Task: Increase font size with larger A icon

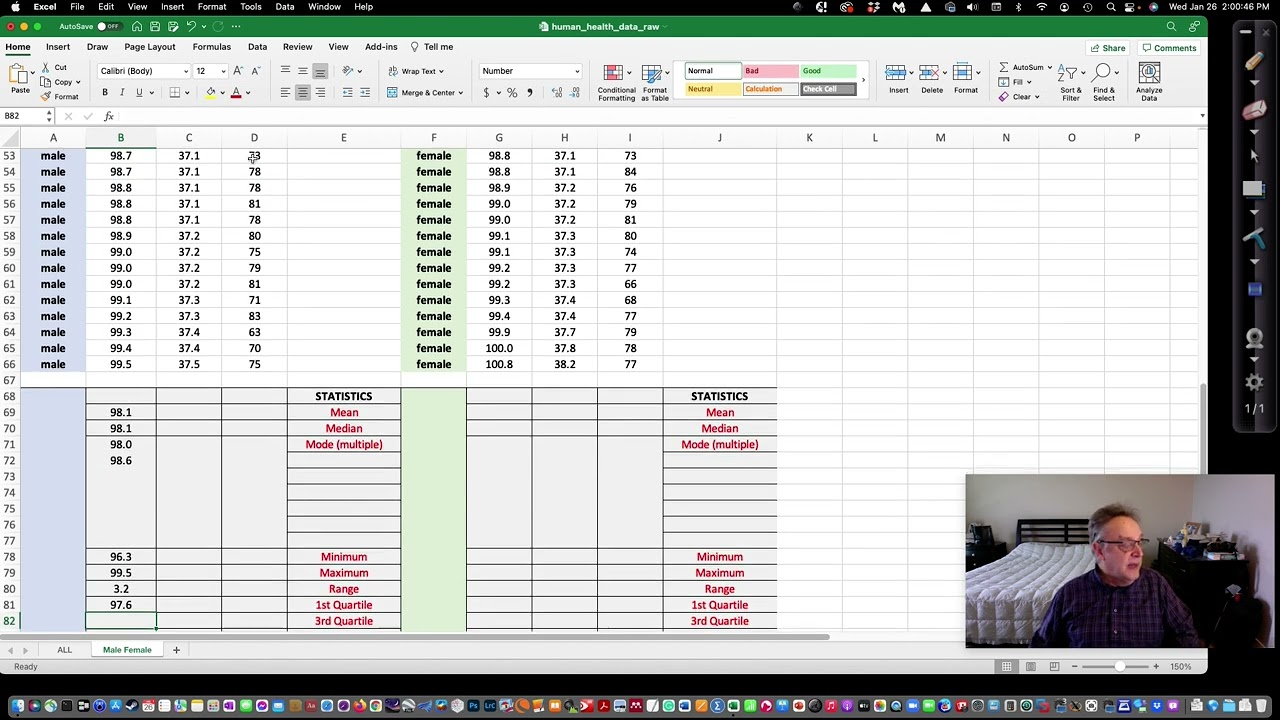Action: (238, 71)
